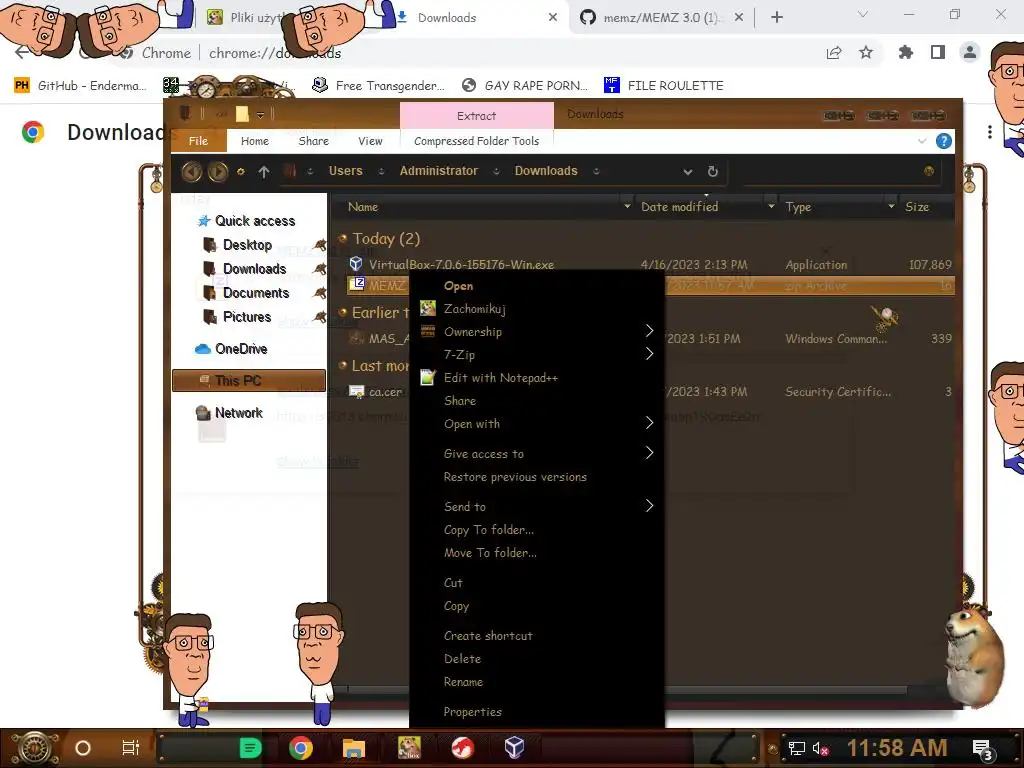Open the GitHub - Enderma... bookmark
1024x768 pixels.
[x=80, y=86]
